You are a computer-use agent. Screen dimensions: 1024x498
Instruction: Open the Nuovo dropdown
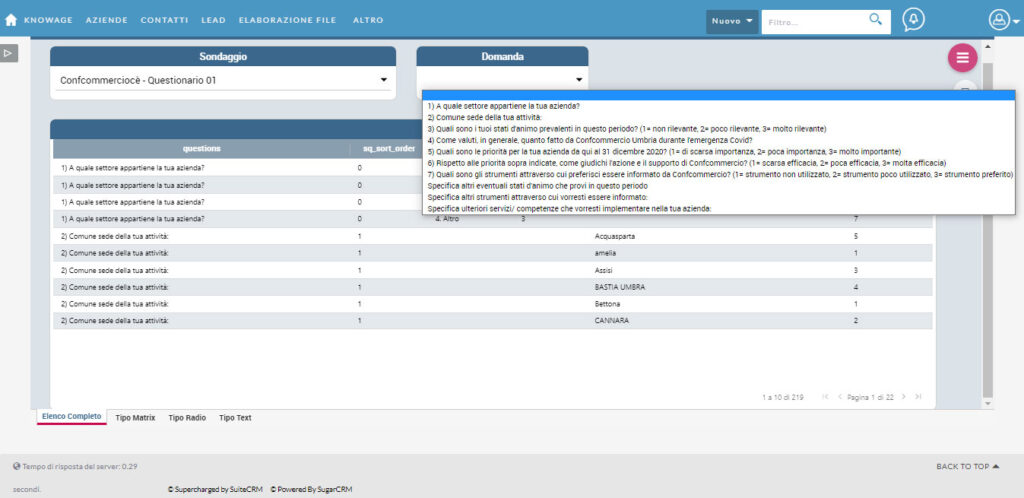pyautogui.click(x=732, y=21)
